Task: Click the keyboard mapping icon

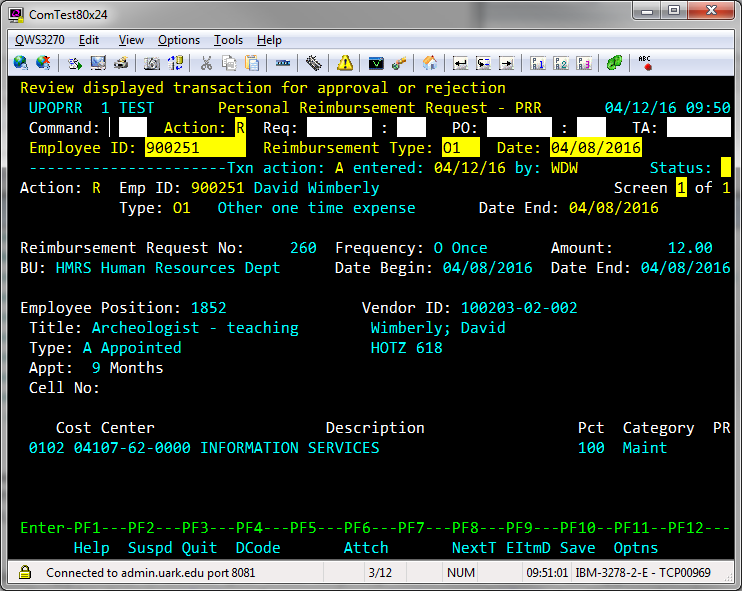Action: coord(314,63)
